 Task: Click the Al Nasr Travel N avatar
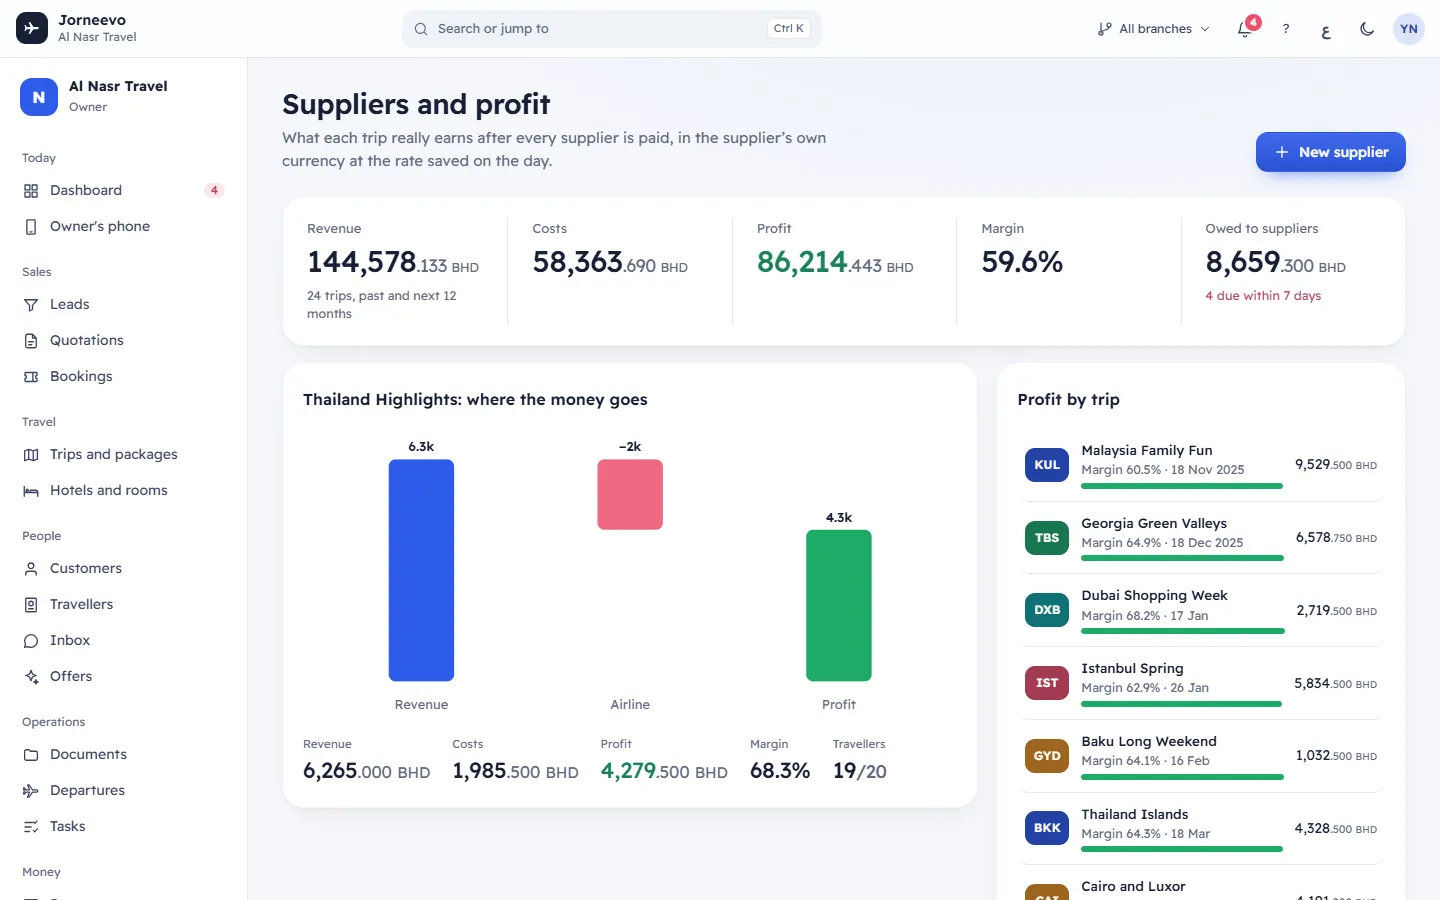(x=39, y=97)
